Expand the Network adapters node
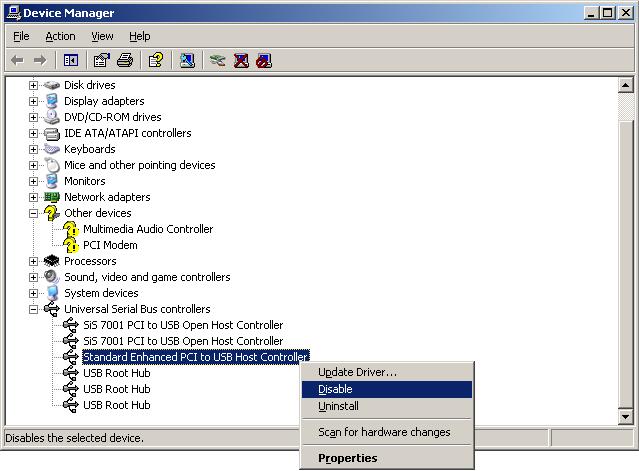639x471 pixels. 33,197
